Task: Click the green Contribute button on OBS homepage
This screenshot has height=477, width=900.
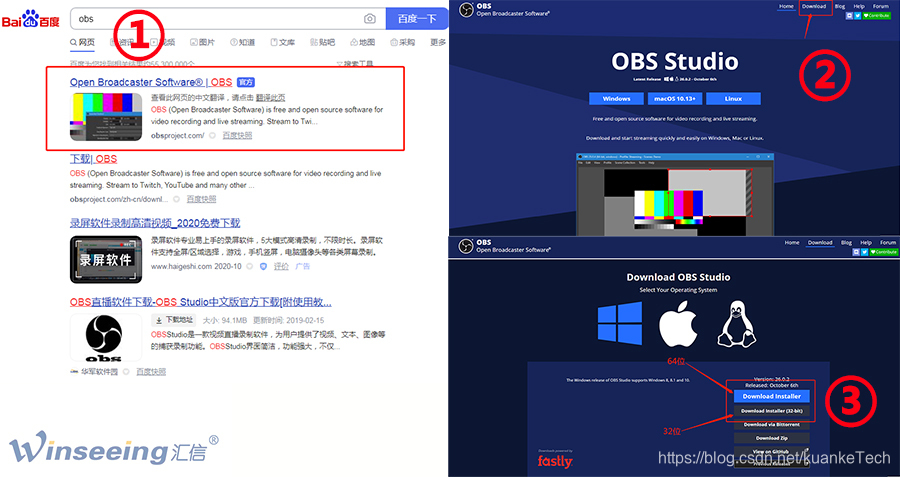Action: [876, 15]
